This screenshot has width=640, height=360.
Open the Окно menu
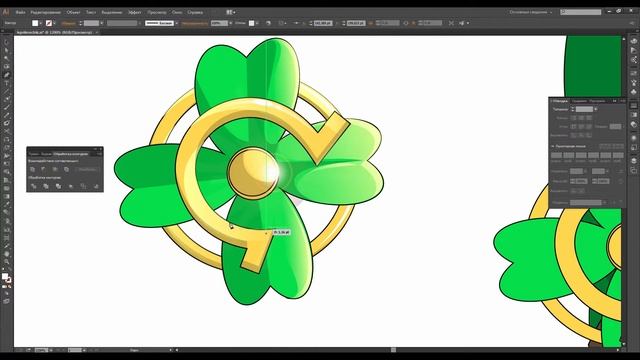(x=177, y=12)
